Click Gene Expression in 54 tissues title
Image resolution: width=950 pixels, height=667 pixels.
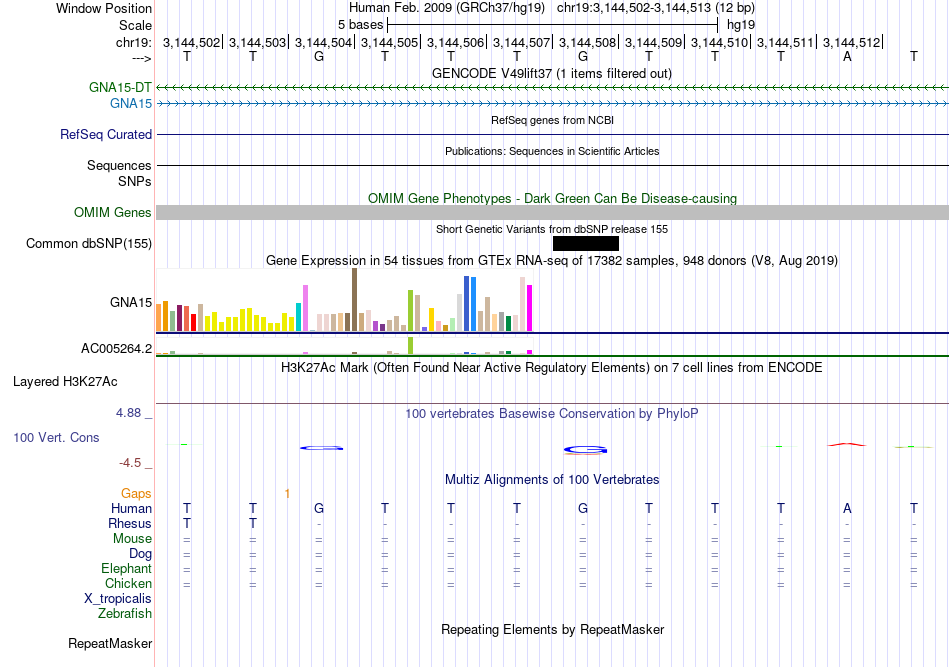(552, 260)
